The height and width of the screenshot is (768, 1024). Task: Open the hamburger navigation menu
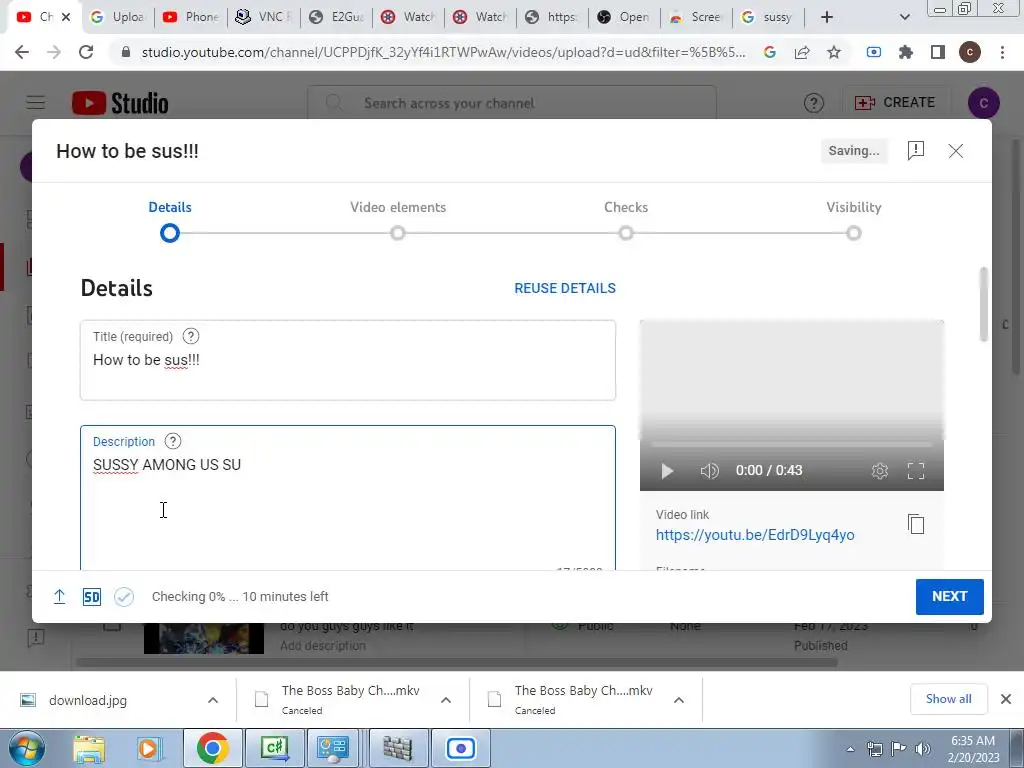click(x=36, y=103)
